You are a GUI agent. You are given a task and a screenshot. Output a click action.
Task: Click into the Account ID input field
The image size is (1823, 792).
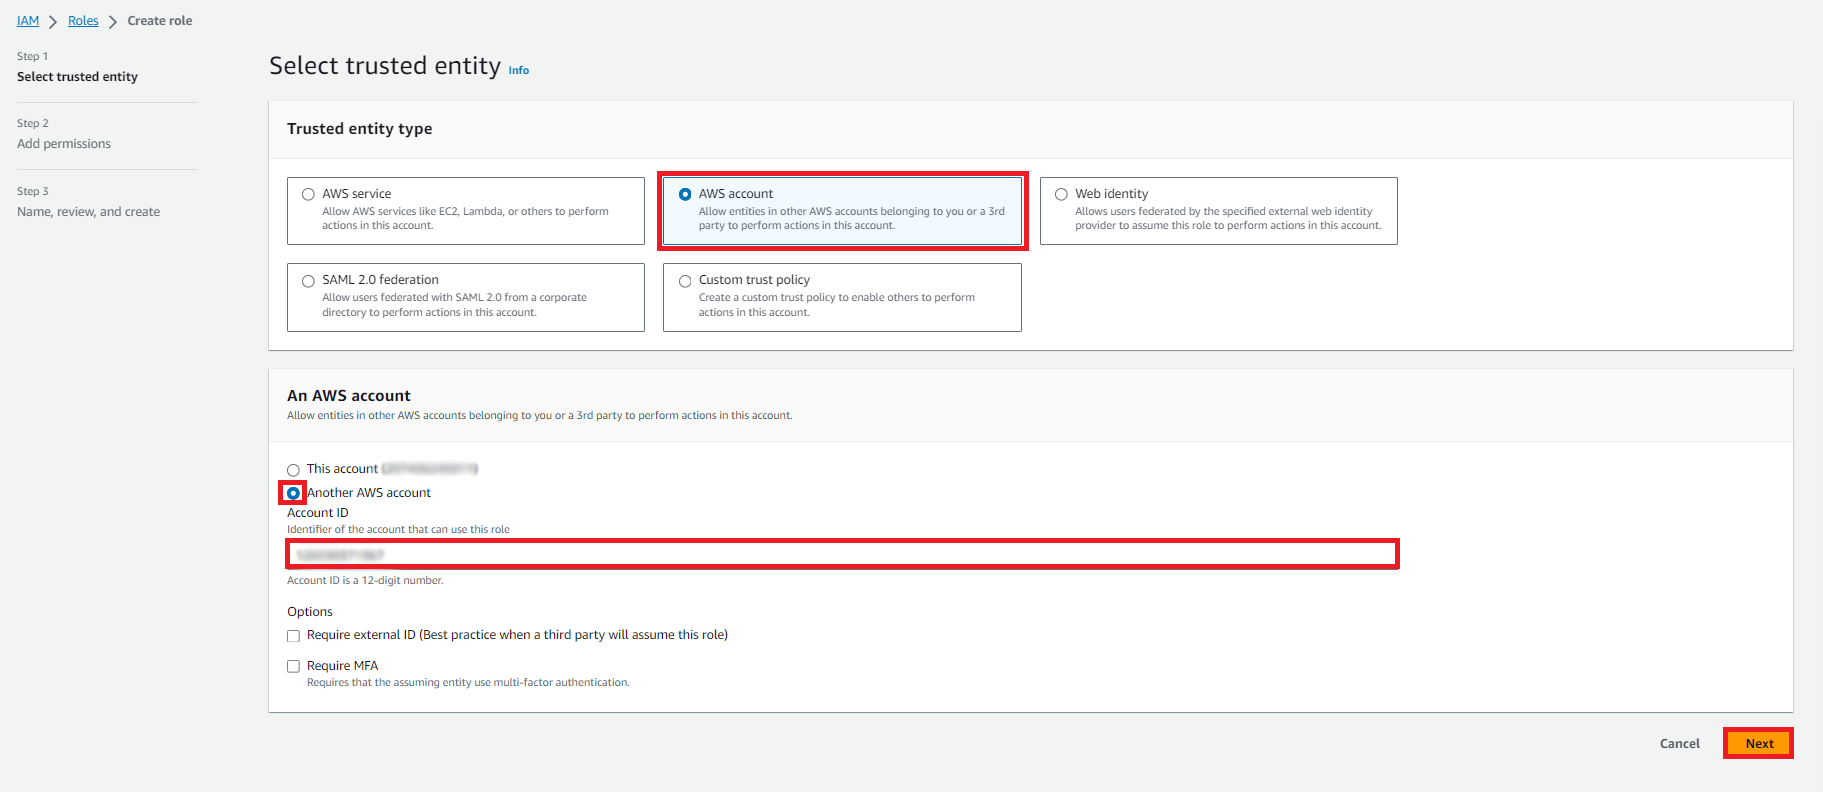842,554
